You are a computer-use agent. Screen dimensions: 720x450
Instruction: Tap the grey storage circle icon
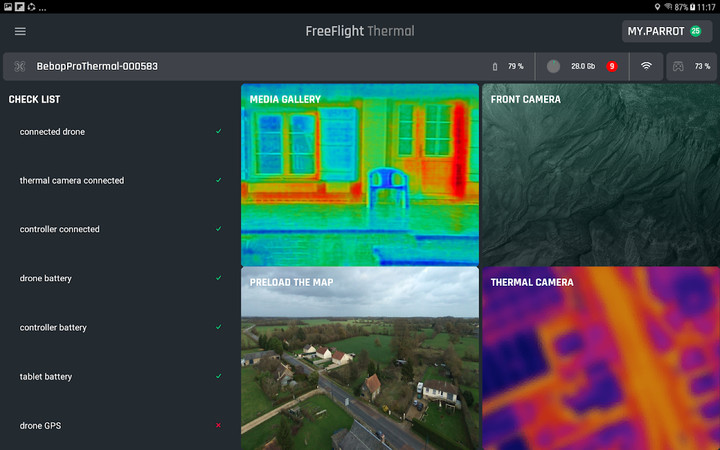click(553, 67)
